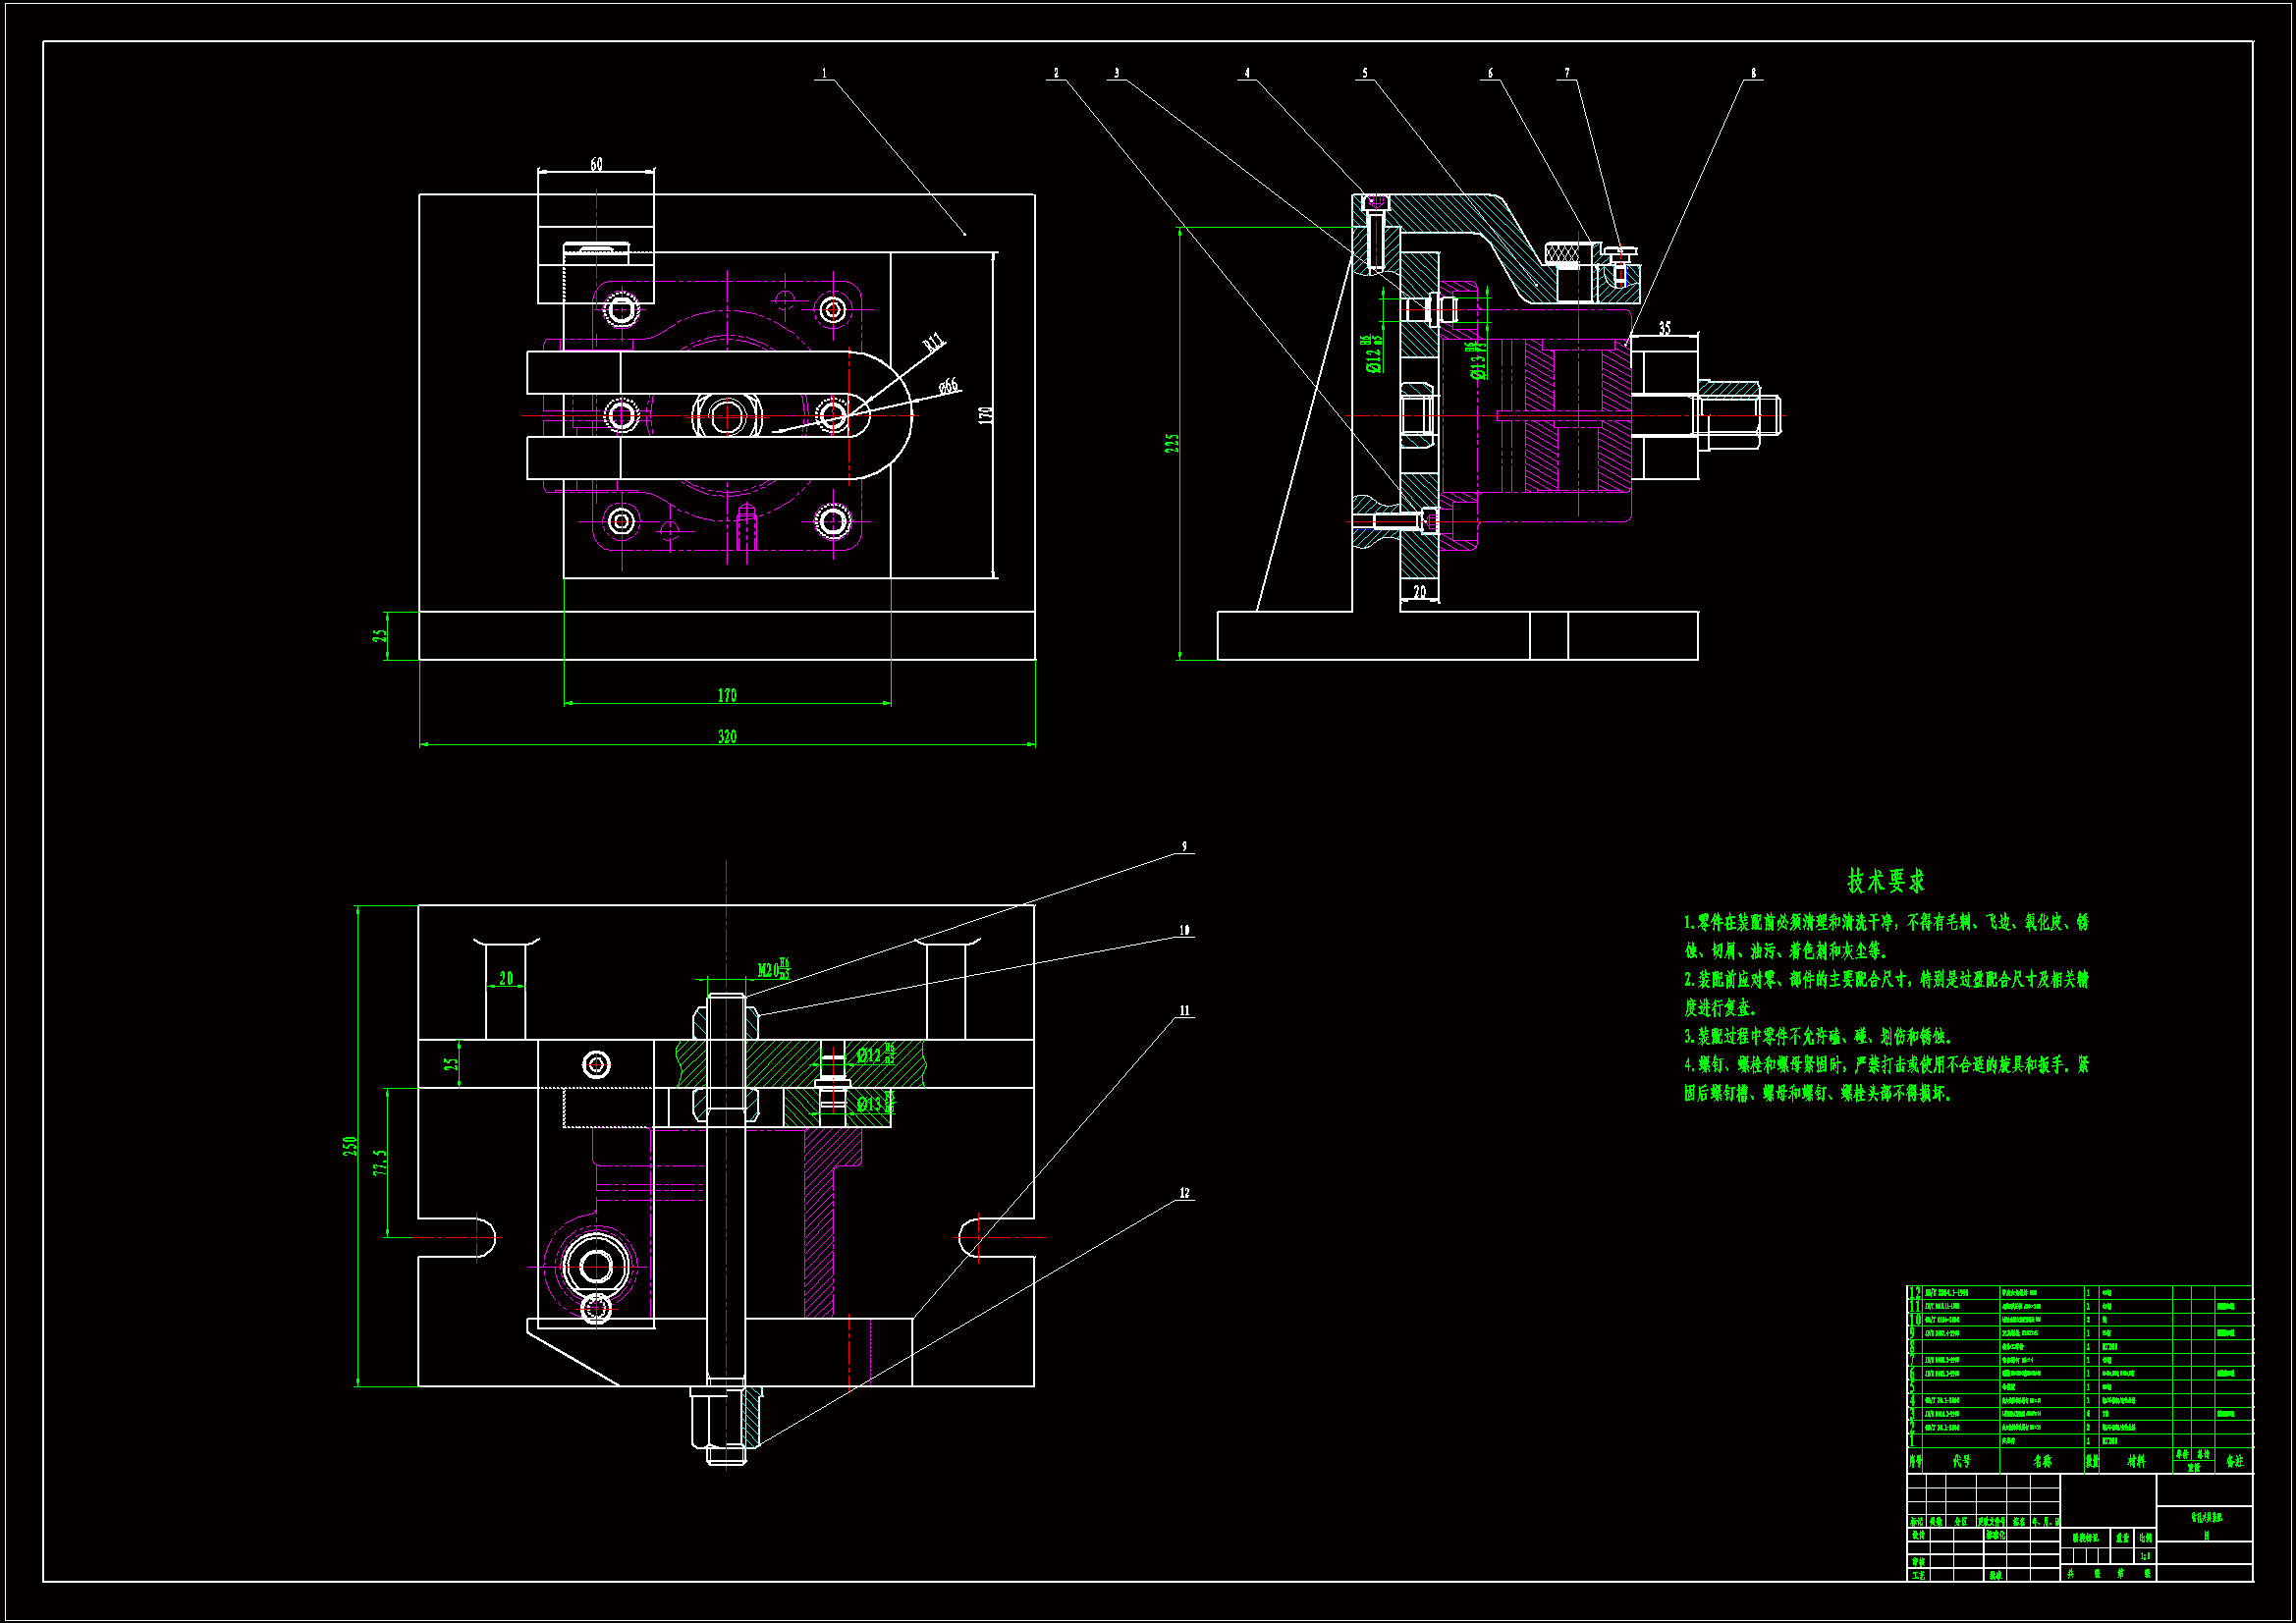Click the 技术要求 heading text
Viewport: 2296px width, 1623px height.
[1886, 881]
